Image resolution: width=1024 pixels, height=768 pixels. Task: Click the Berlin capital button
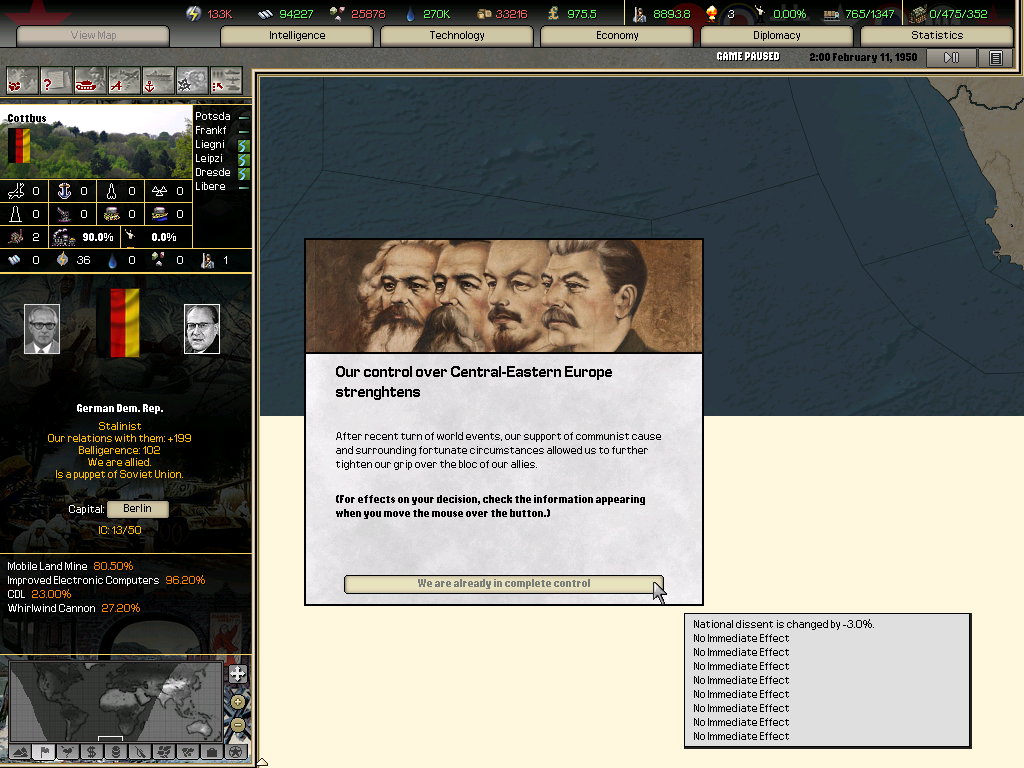(x=137, y=509)
